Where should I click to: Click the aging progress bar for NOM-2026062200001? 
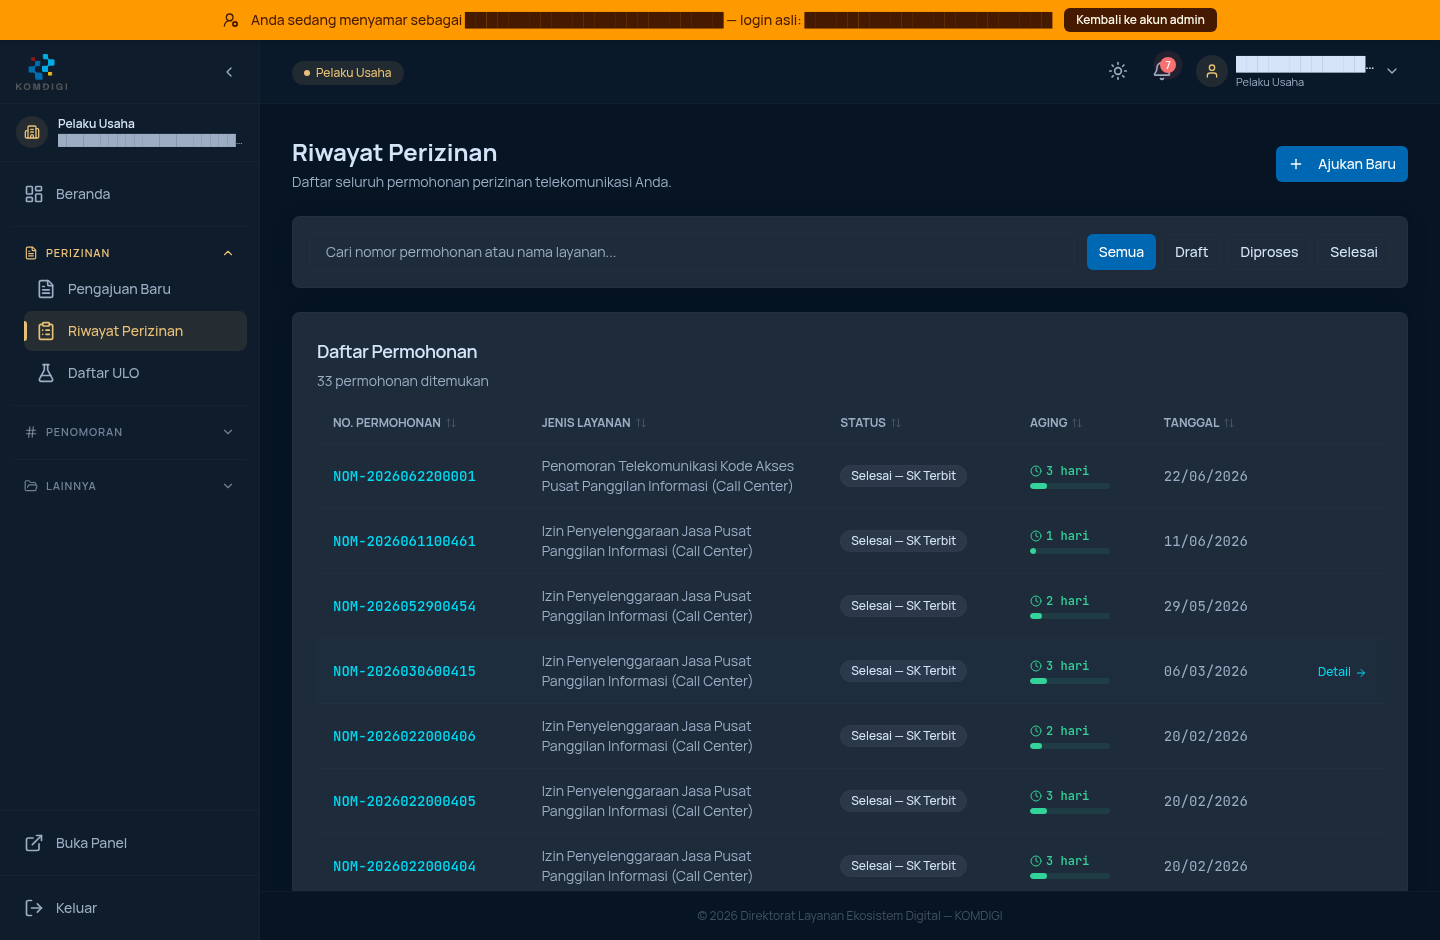[1070, 486]
